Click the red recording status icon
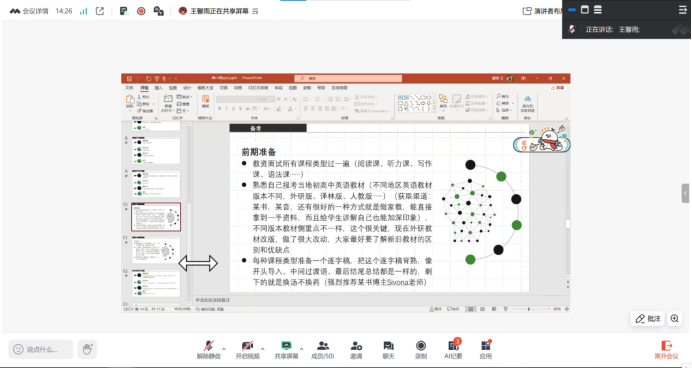This screenshot has width=692, height=368. (141, 11)
